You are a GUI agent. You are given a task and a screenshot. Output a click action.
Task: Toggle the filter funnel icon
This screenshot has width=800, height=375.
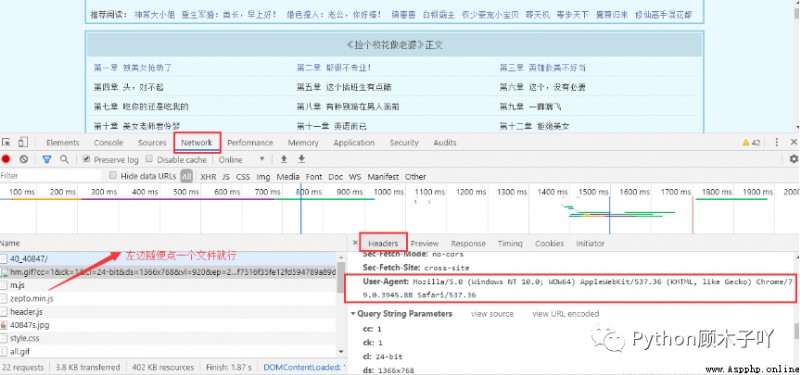(46, 159)
